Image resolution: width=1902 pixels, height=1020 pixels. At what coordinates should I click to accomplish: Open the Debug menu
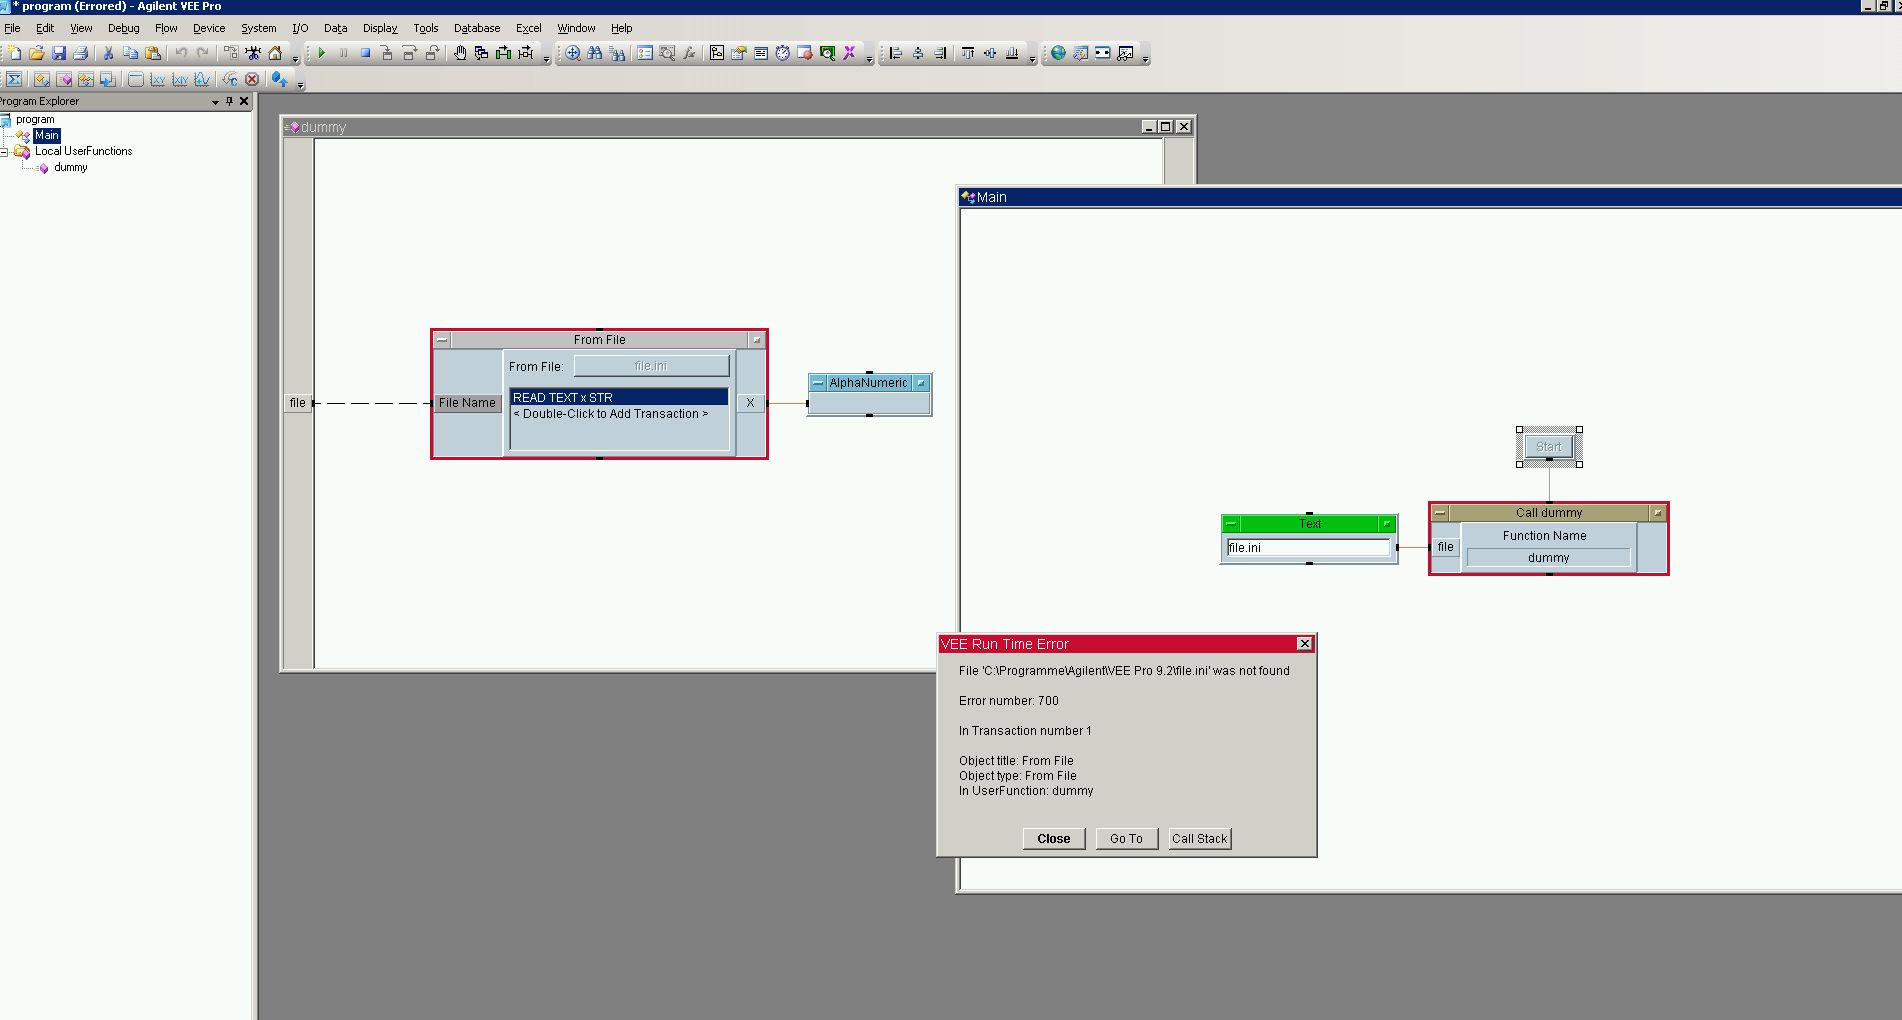coord(123,28)
